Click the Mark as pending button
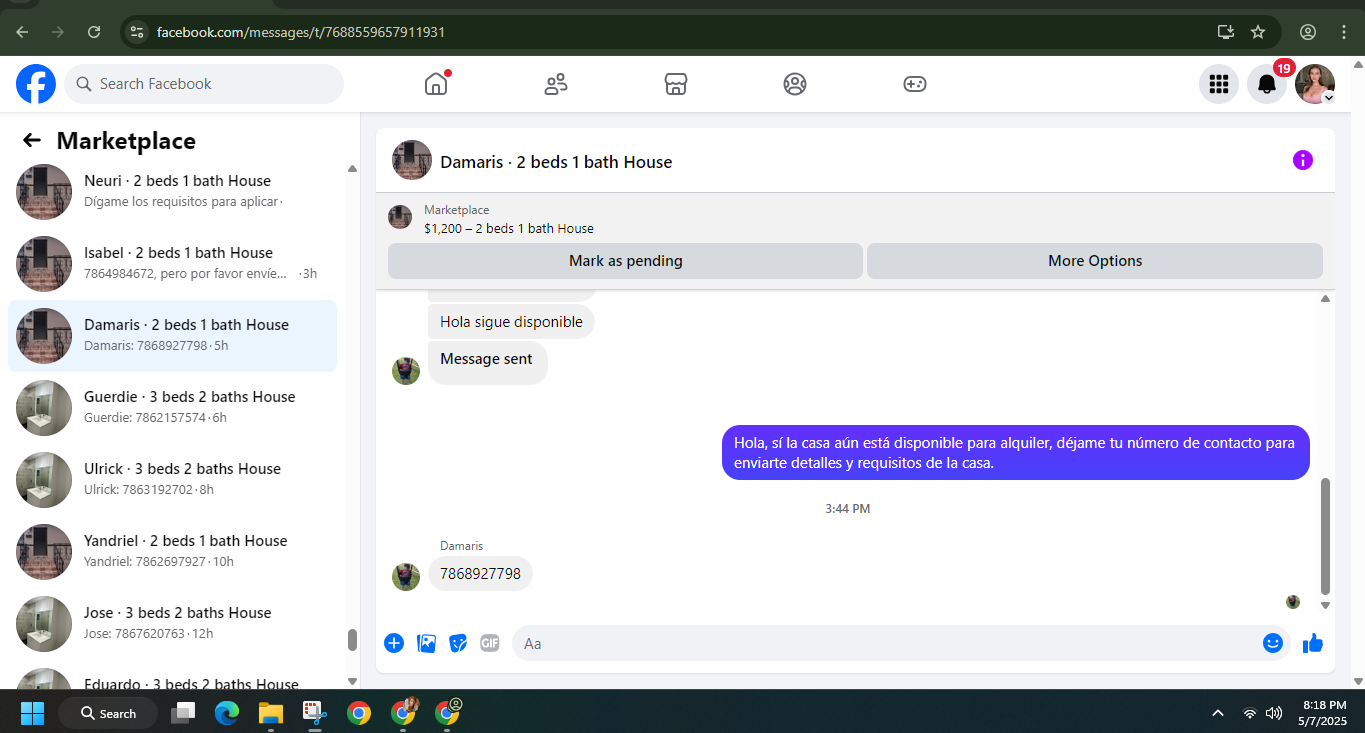 click(x=625, y=261)
